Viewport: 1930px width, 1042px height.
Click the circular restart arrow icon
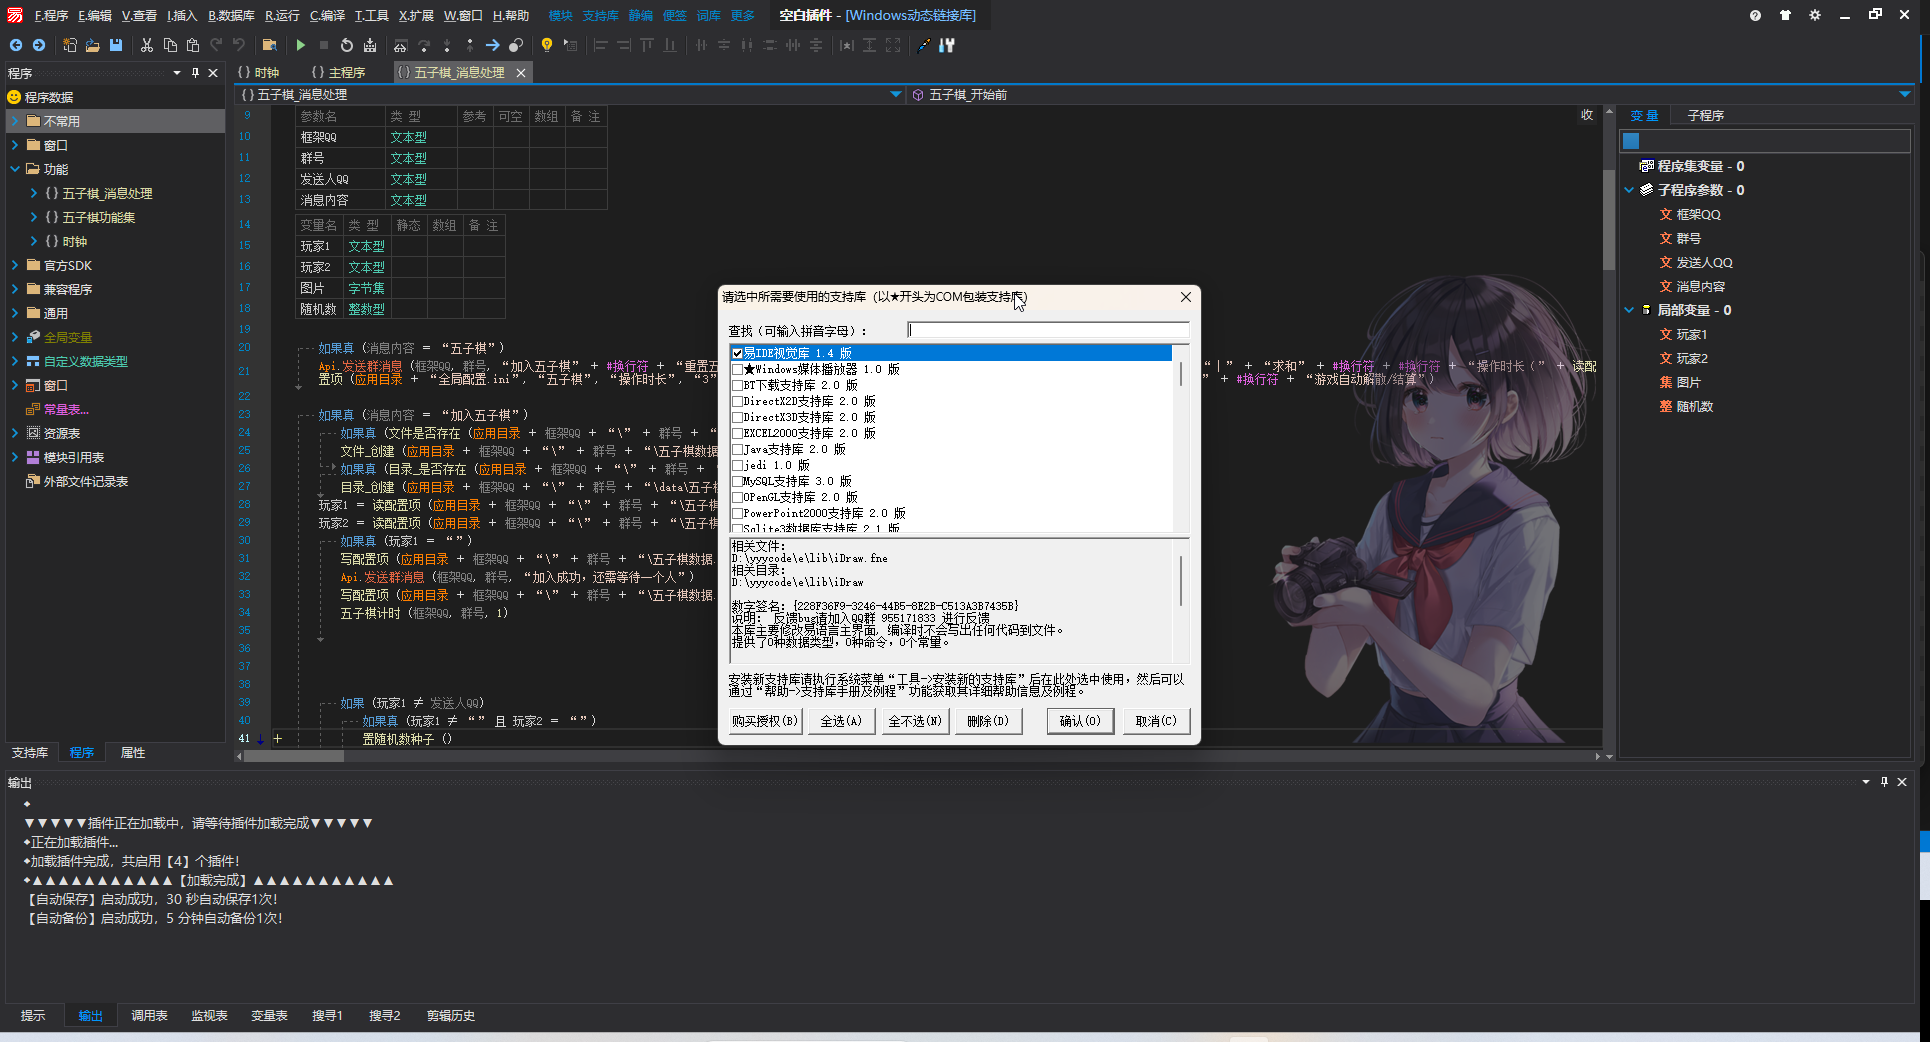coord(346,45)
